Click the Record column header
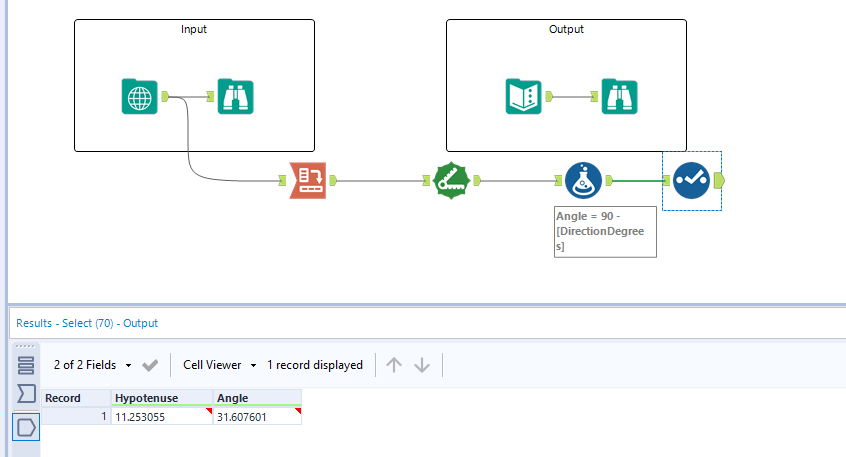Viewport: 846px width, 457px height. (x=76, y=398)
